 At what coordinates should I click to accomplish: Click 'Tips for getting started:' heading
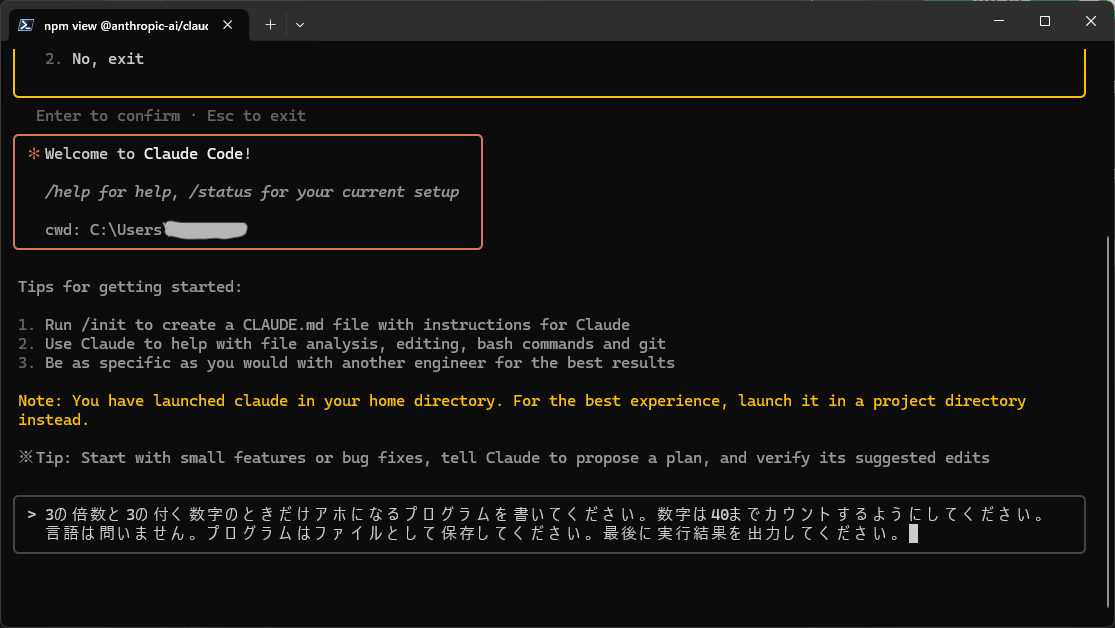pos(130,287)
